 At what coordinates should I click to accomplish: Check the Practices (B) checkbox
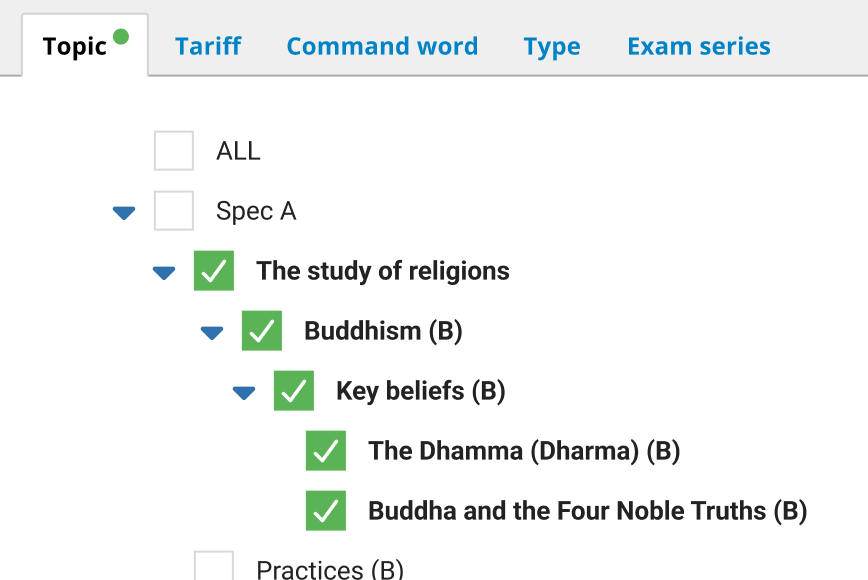214,567
